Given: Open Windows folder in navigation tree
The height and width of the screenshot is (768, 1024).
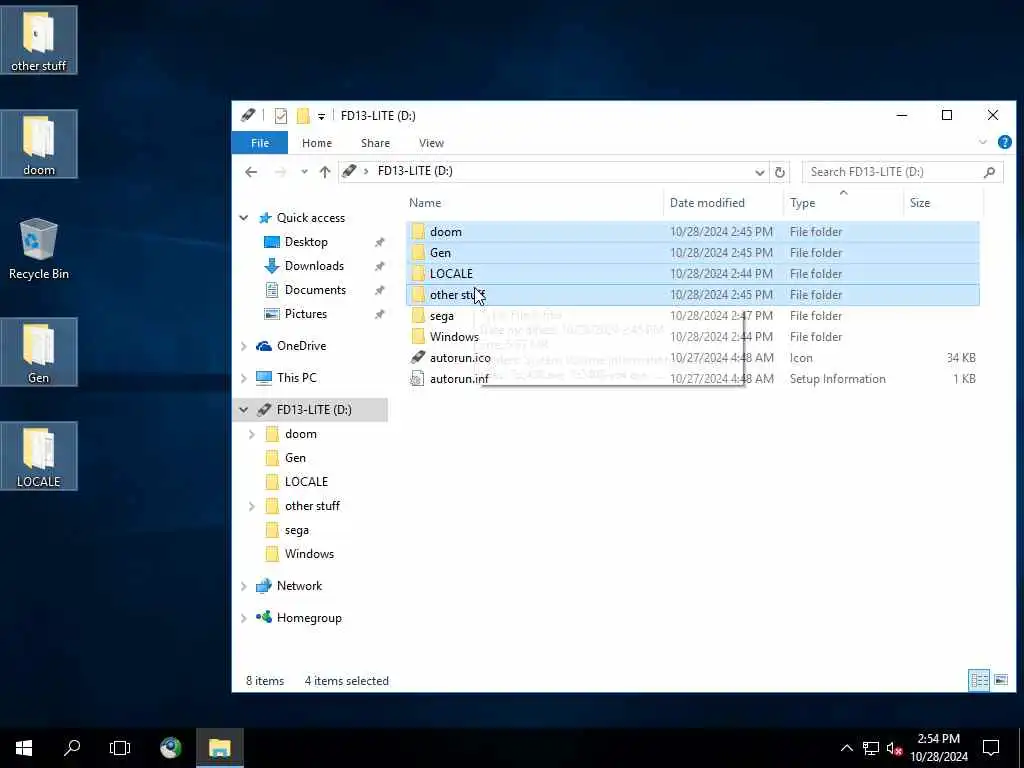Looking at the screenshot, I should tap(309, 554).
